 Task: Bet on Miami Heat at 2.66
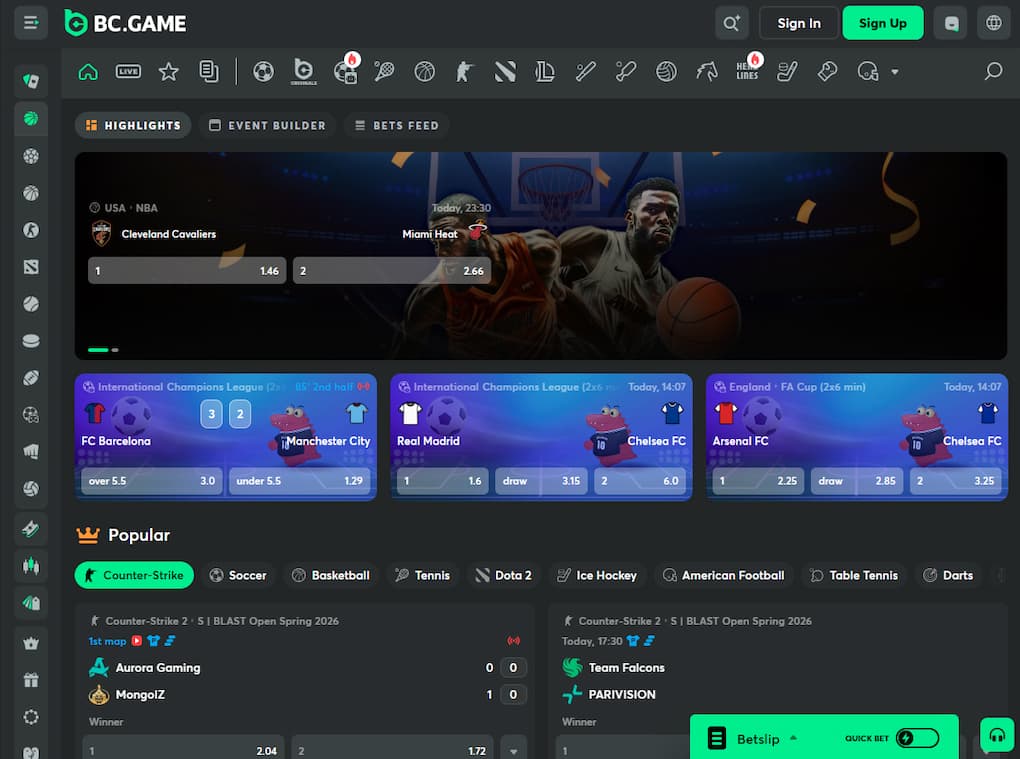pyautogui.click(x=392, y=271)
